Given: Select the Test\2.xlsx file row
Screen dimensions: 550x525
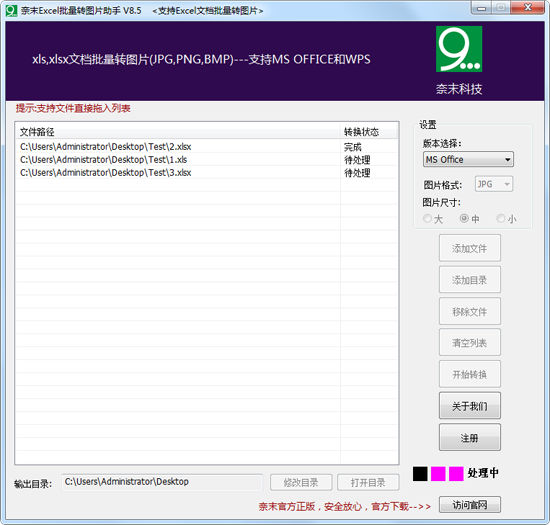Looking at the screenshot, I should [207, 147].
